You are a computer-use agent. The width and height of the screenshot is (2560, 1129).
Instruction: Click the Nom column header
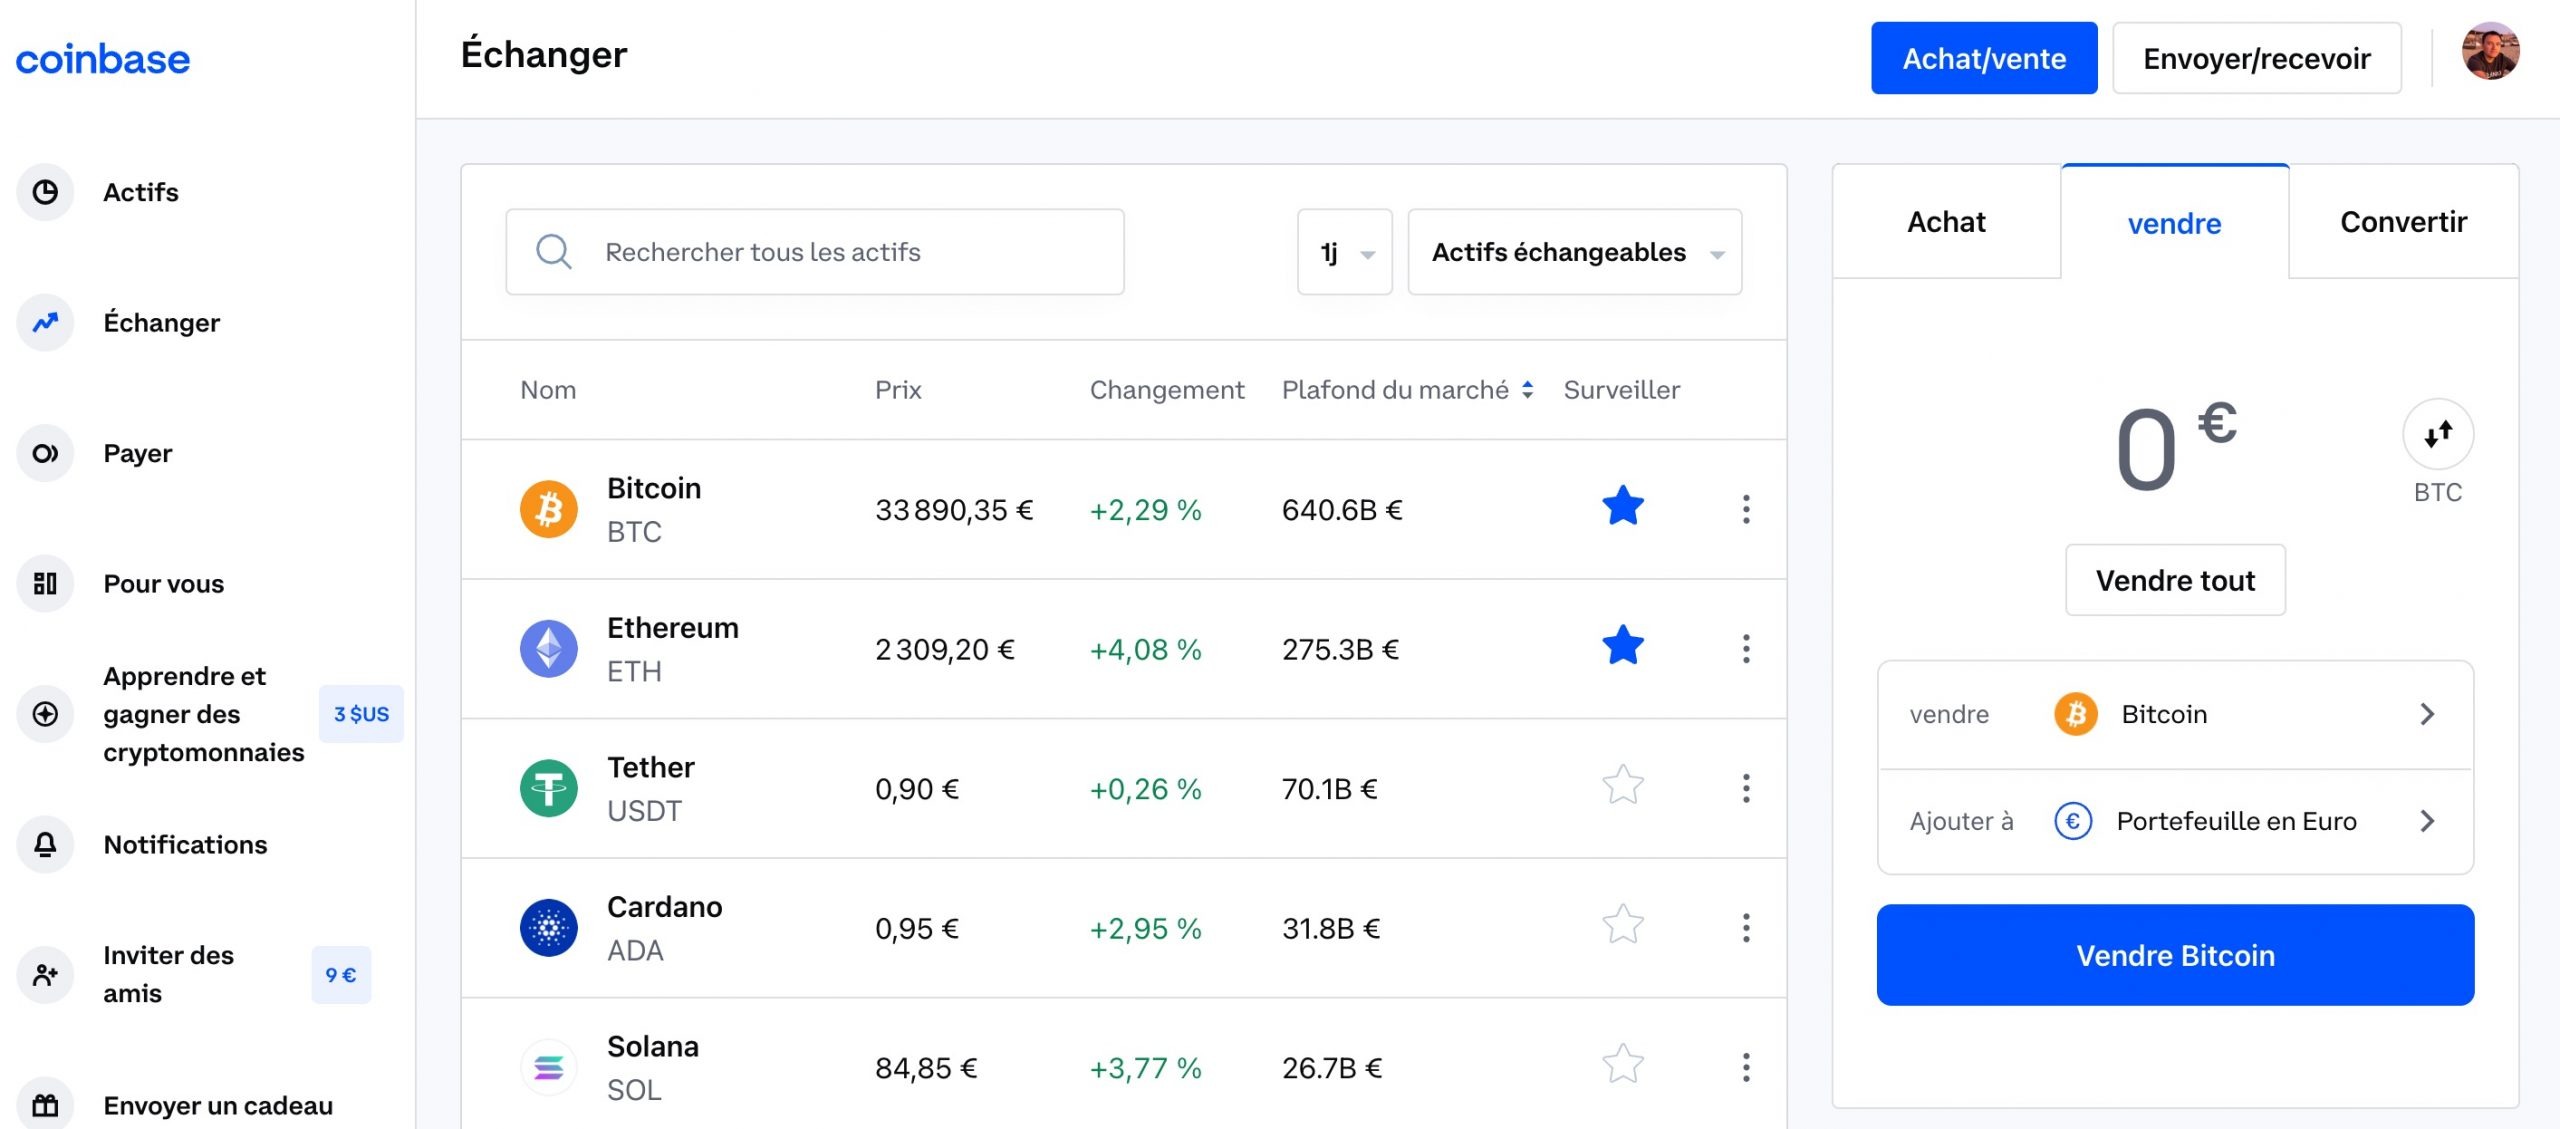point(548,390)
